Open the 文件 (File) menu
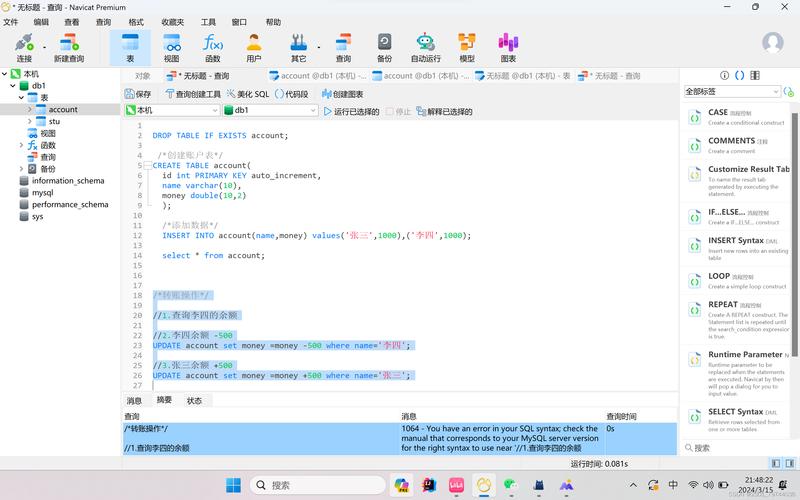This screenshot has height=500, width=800. pos(11,22)
